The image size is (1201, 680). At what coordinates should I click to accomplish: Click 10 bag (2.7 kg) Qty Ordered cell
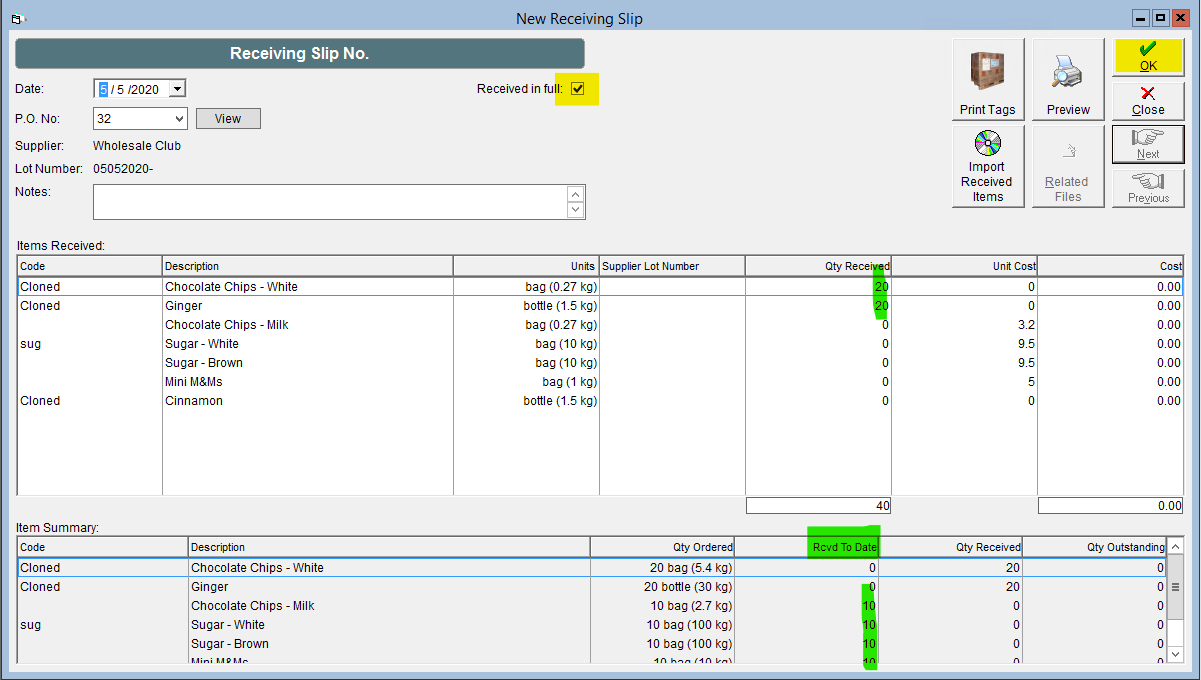662,606
